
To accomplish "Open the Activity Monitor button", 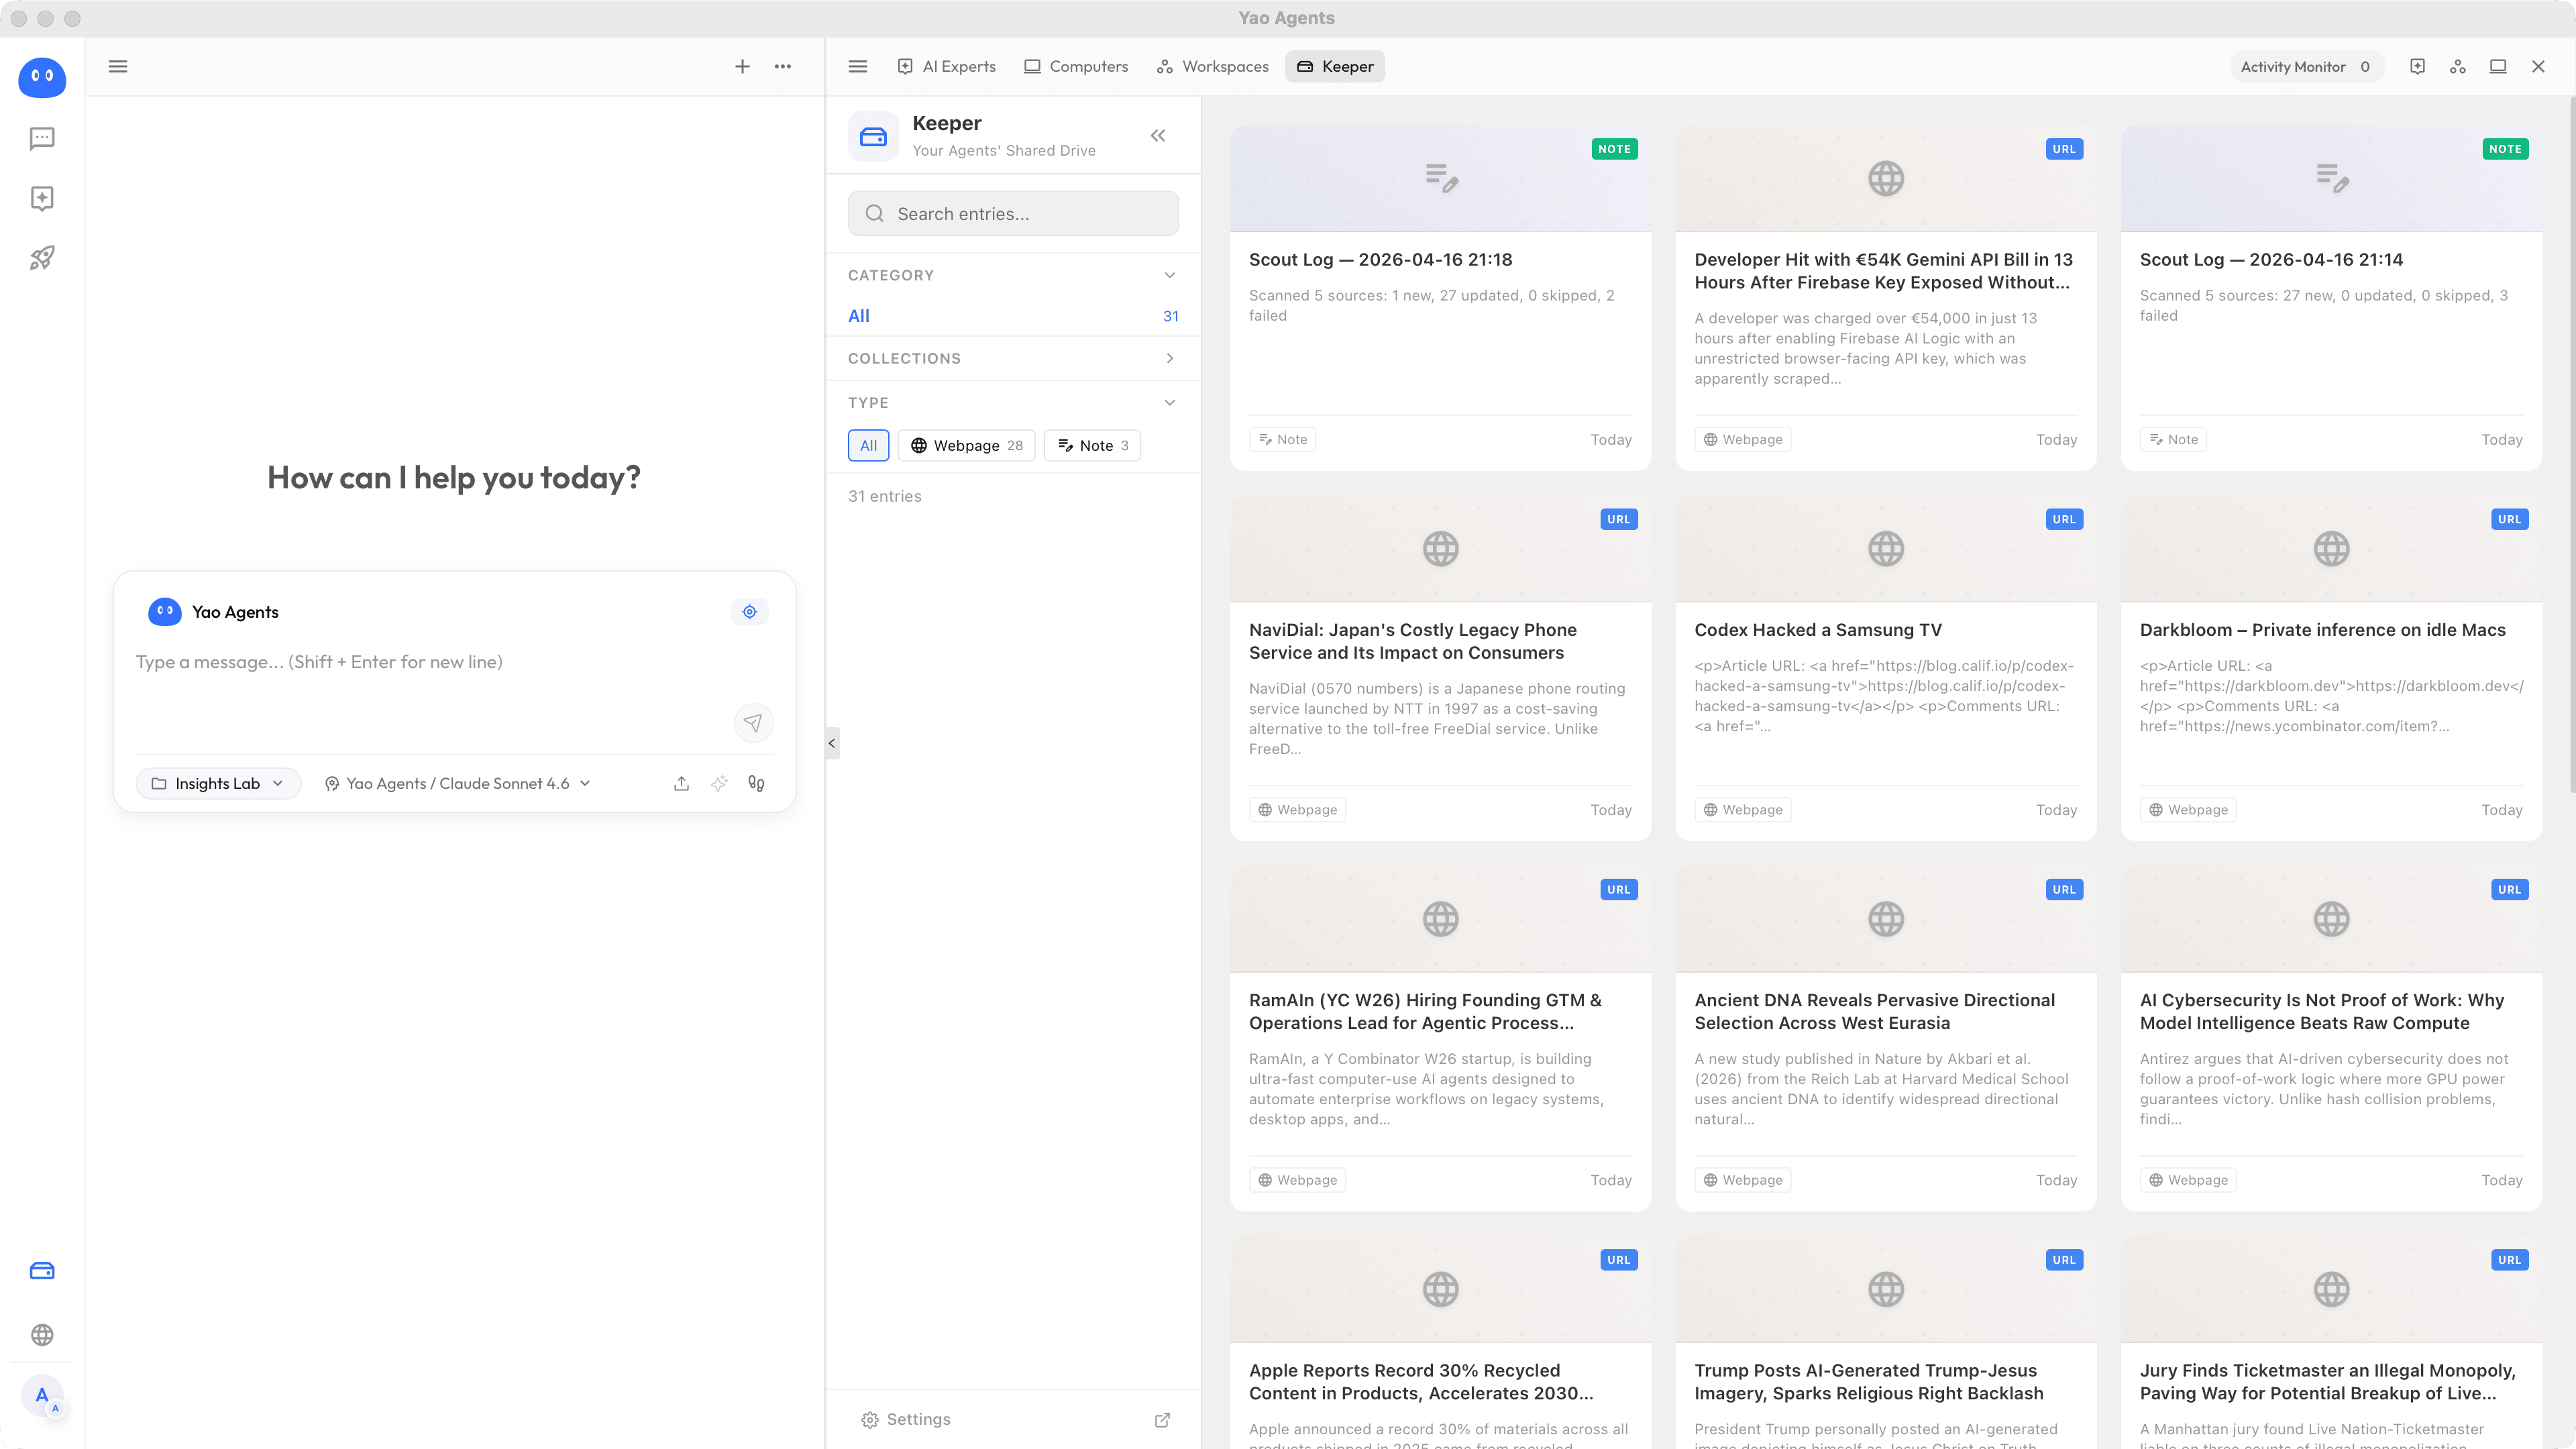I will click(2306, 66).
